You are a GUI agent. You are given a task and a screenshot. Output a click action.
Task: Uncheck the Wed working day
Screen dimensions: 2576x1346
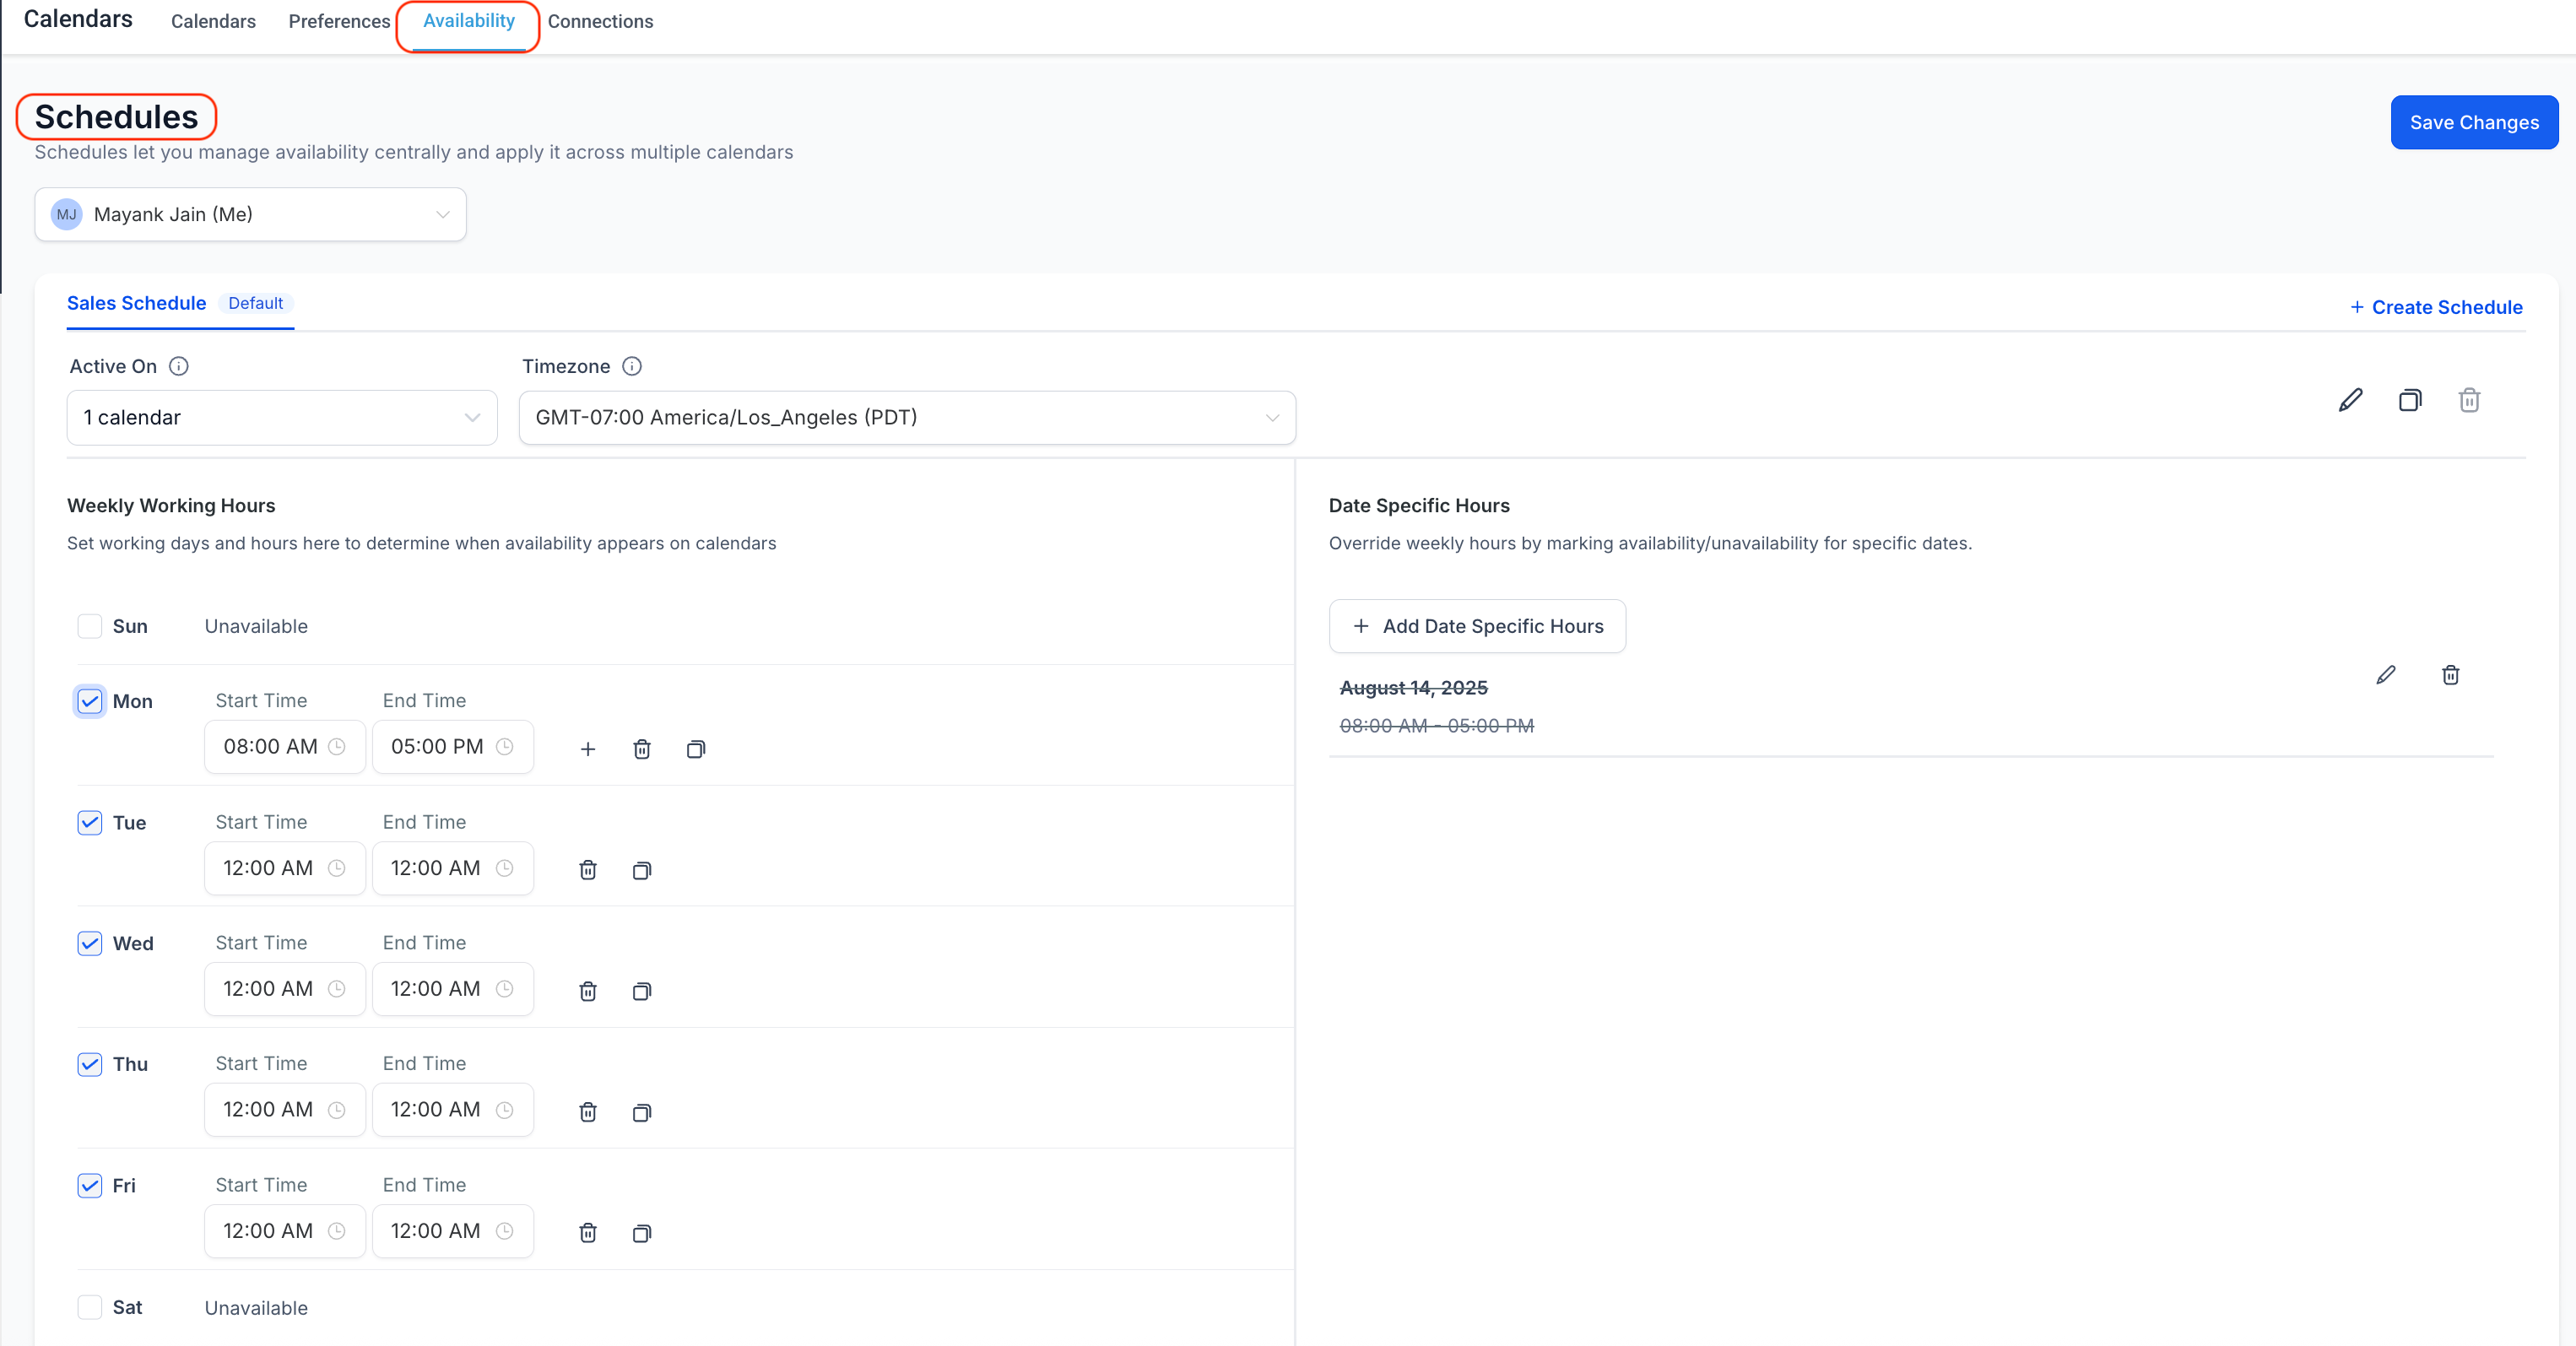point(90,943)
